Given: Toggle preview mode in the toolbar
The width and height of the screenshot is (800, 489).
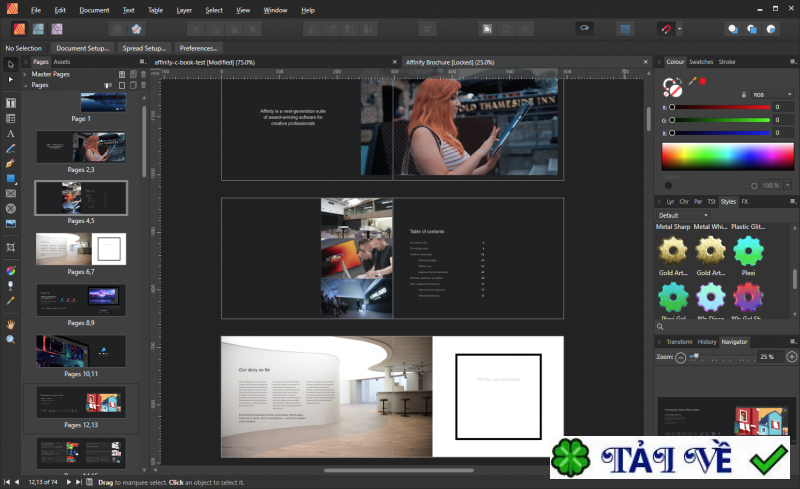Looking at the screenshot, I should pyautogui.click(x=585, y=29).
